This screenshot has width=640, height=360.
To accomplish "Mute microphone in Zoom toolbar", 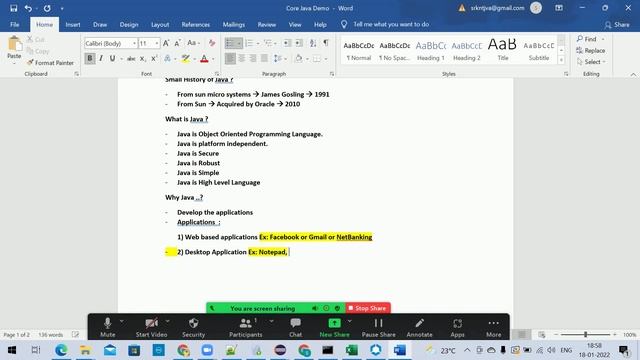I will 108,327.
